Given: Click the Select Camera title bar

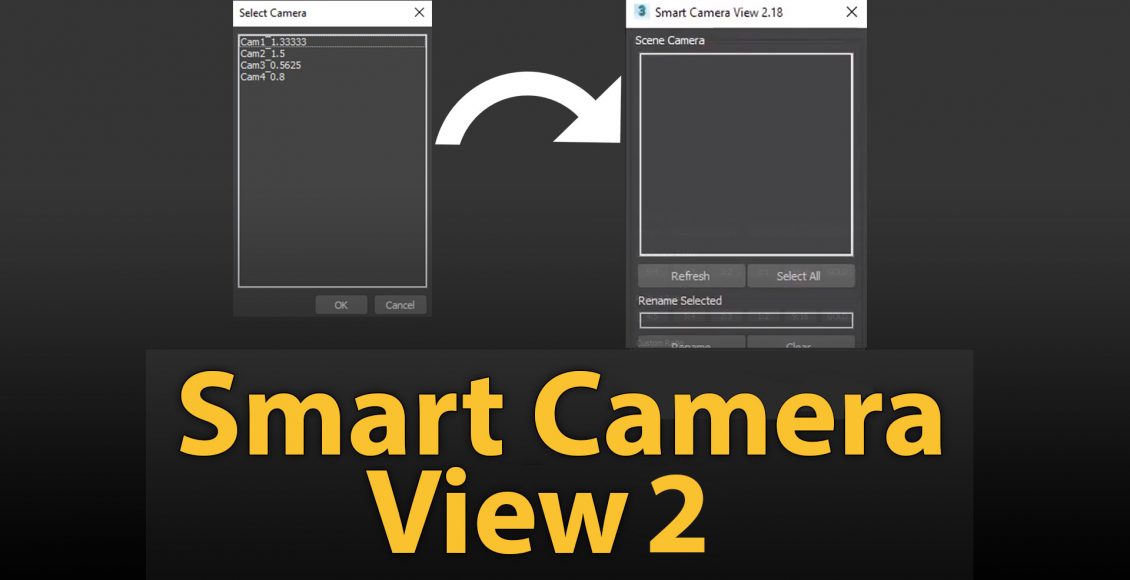Looking at the screenshot, I should coord(320,13).
